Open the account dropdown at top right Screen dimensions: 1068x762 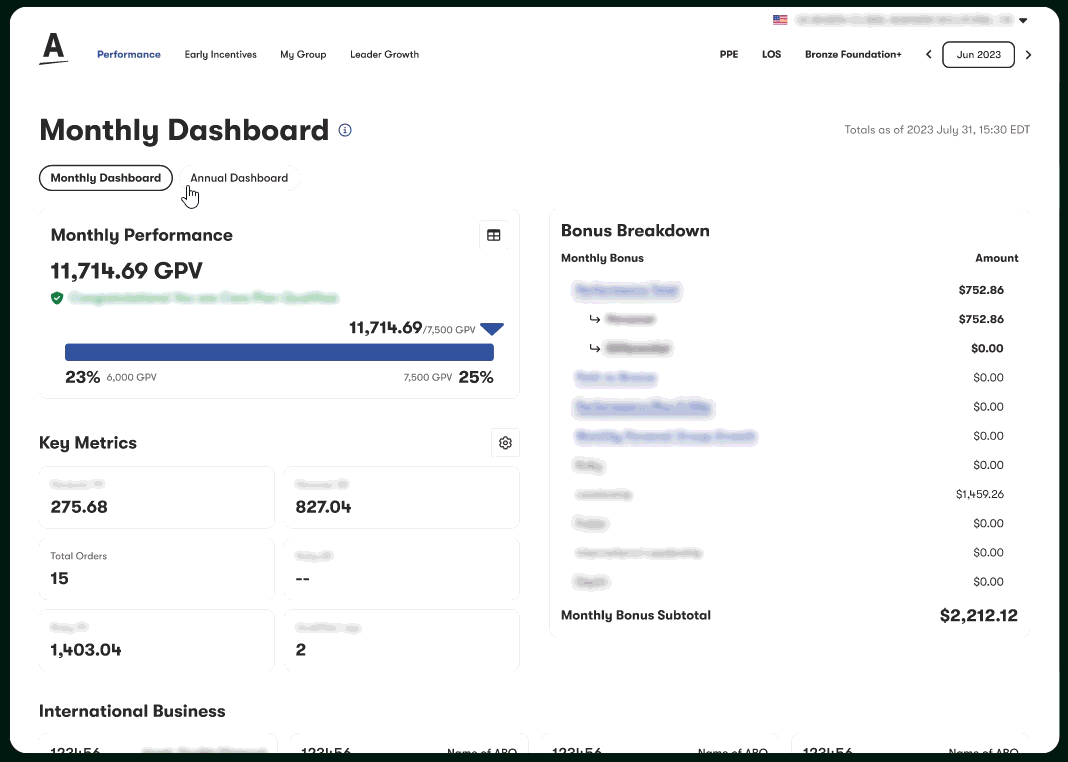click(1022, 19)
